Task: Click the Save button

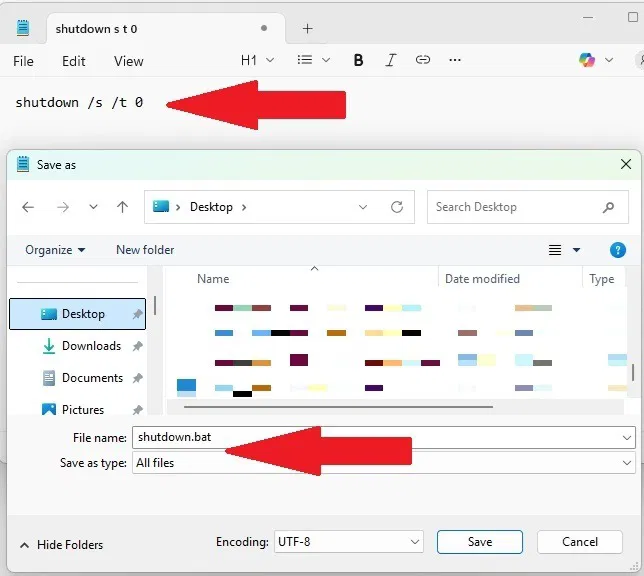Action: [480, 542]
